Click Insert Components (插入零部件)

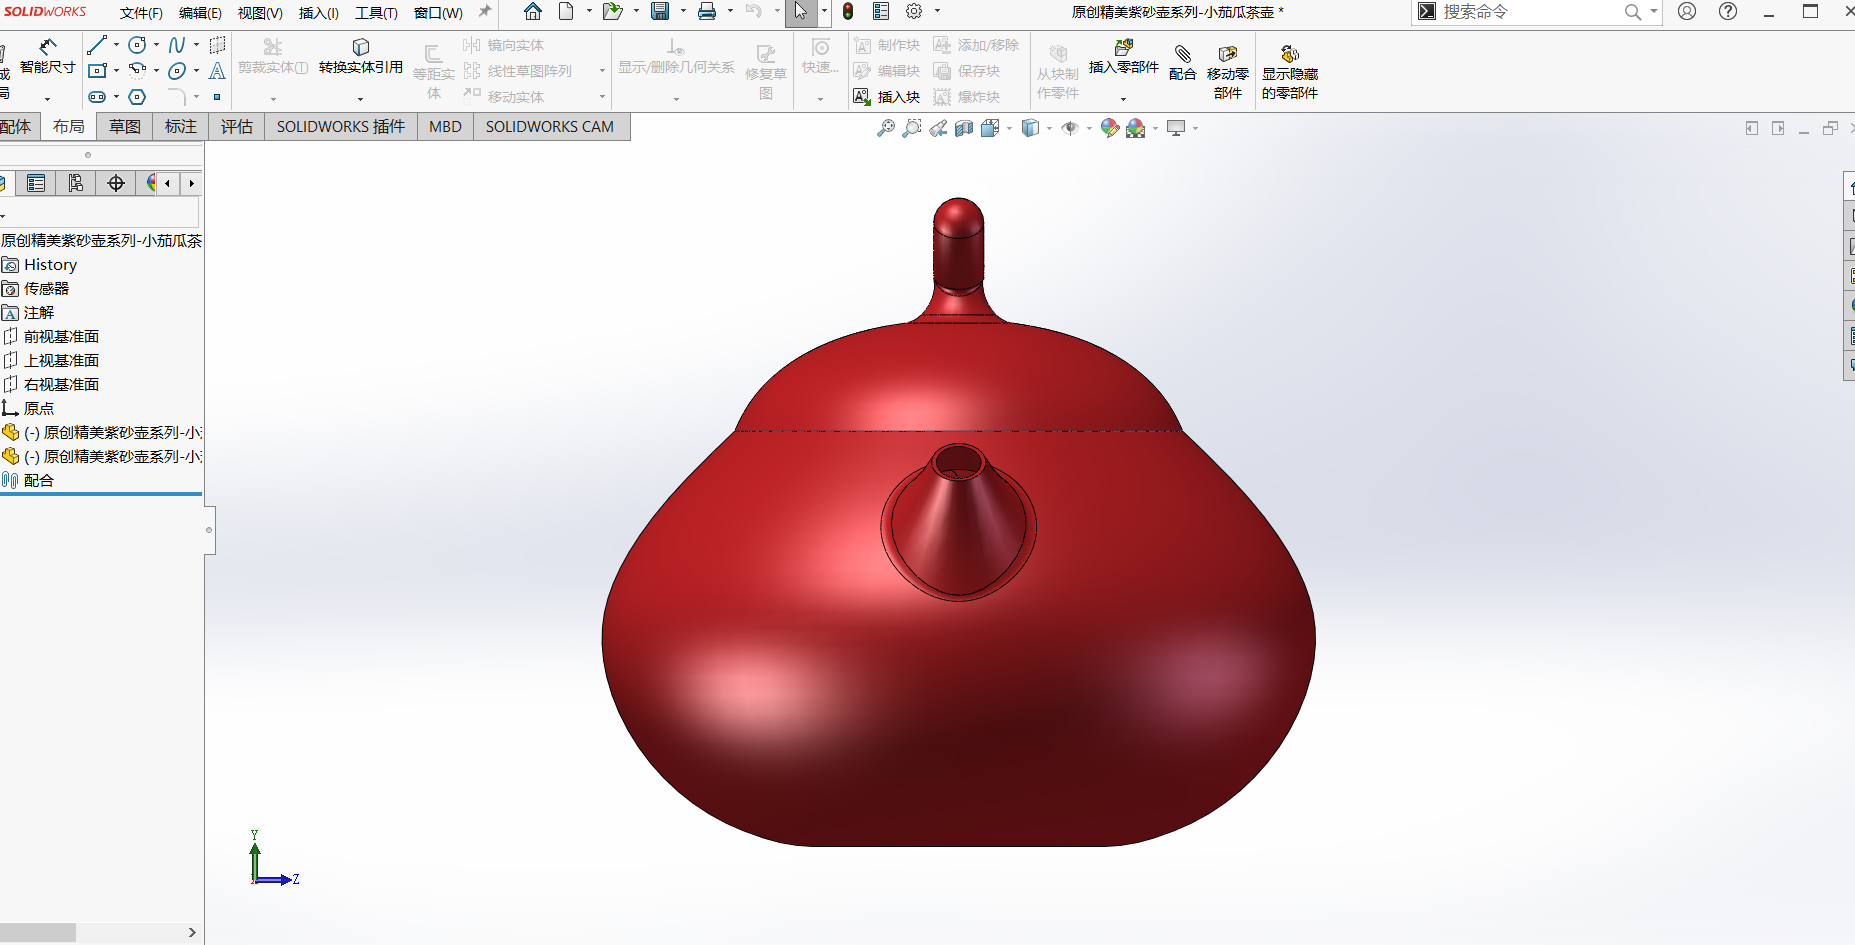(1124, 57)
